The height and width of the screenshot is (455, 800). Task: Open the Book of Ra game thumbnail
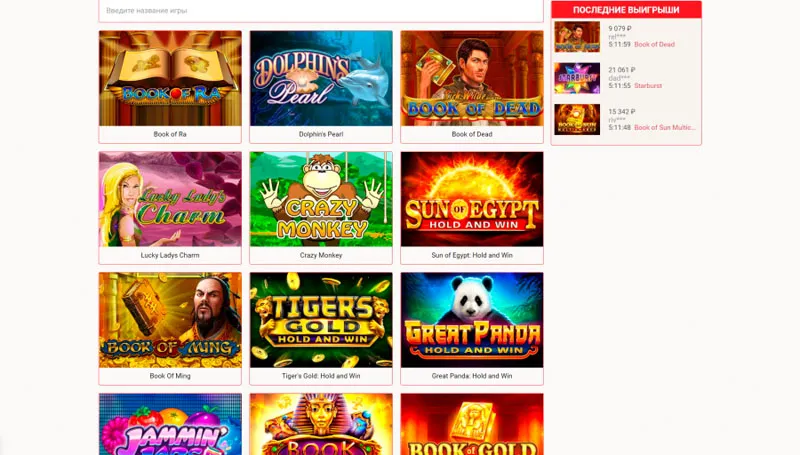[x=170, y=78]
